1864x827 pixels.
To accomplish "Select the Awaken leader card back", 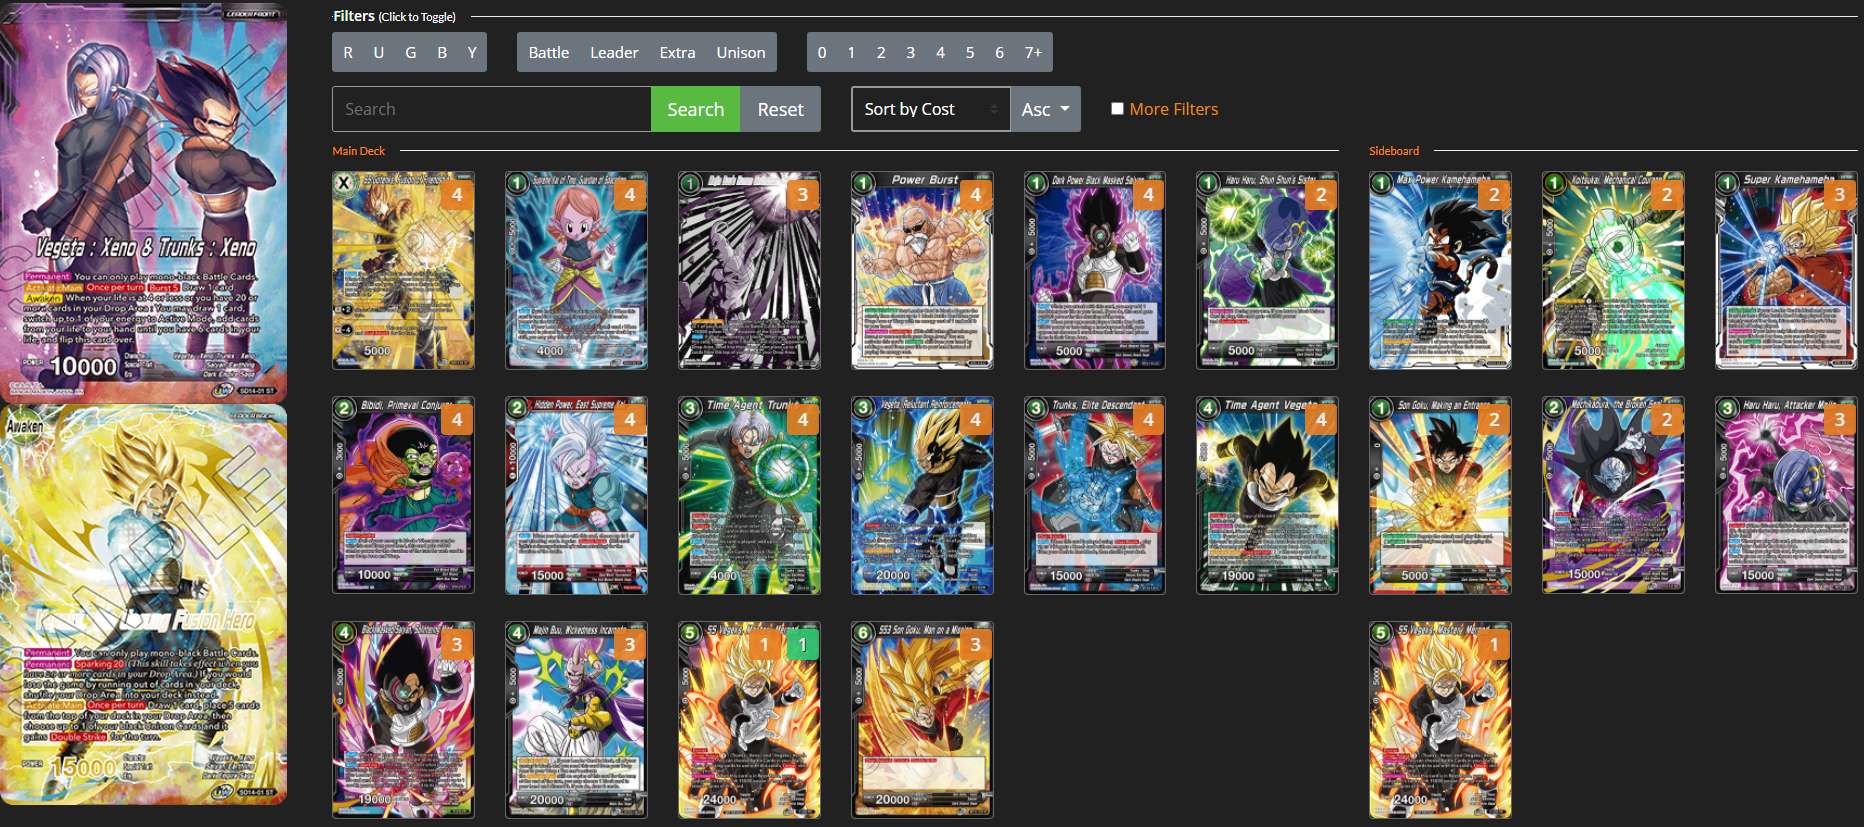I will point(144,604).
